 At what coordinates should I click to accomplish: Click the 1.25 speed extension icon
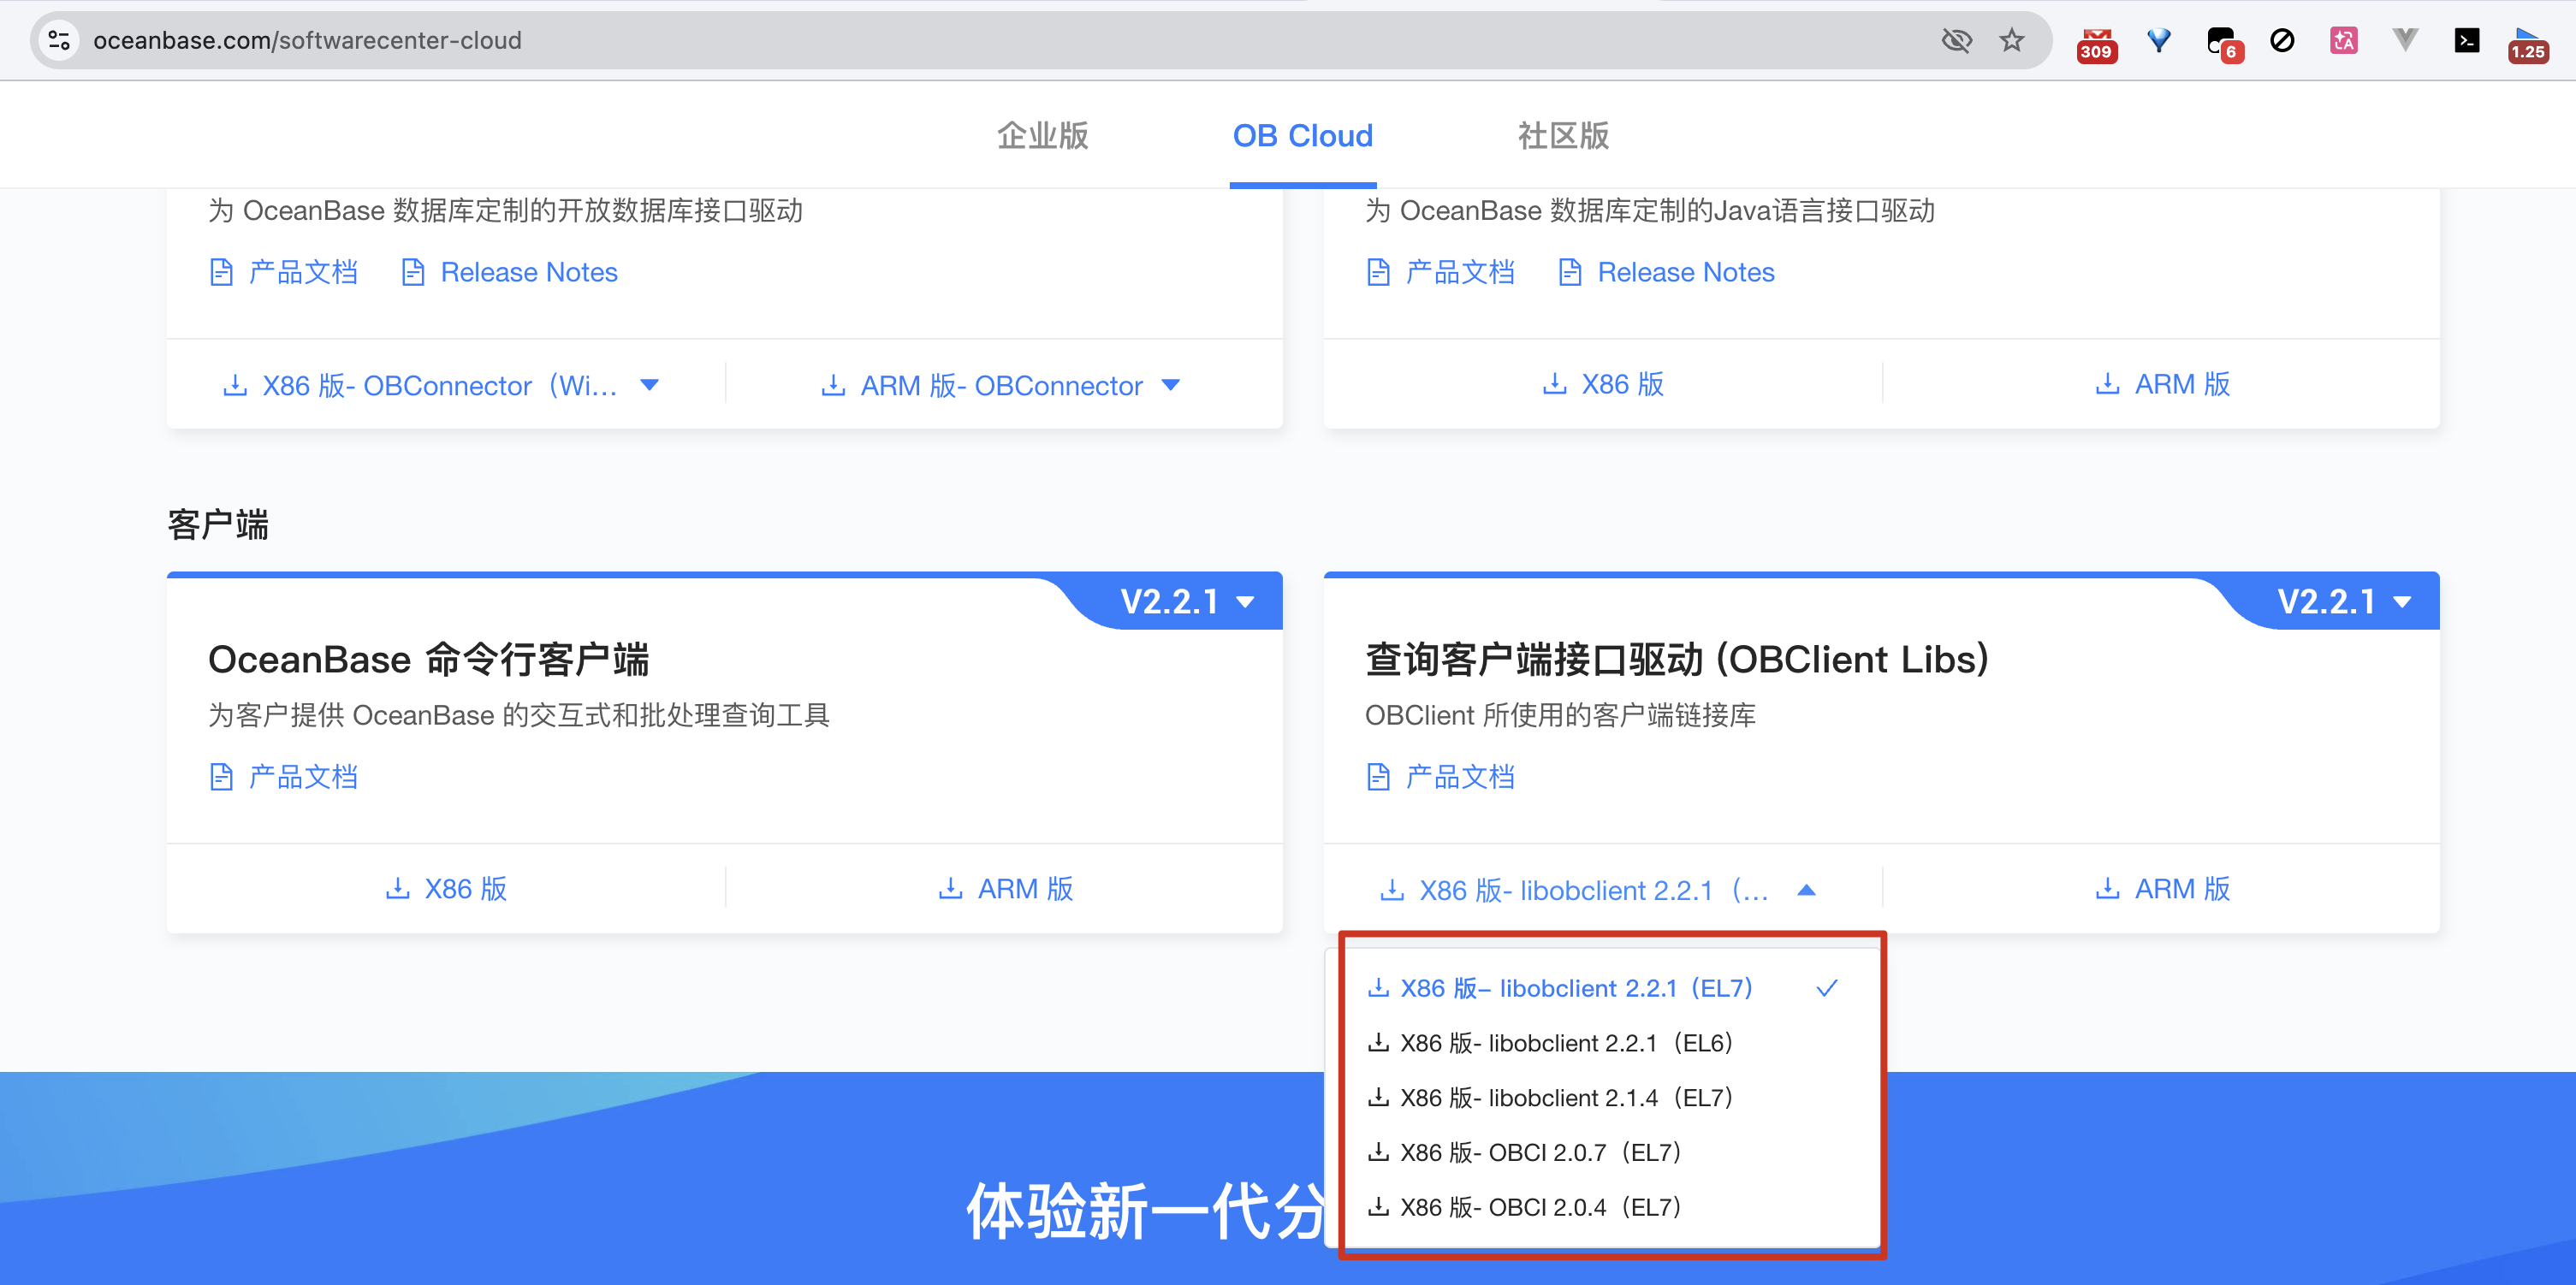coord(2527,43)
